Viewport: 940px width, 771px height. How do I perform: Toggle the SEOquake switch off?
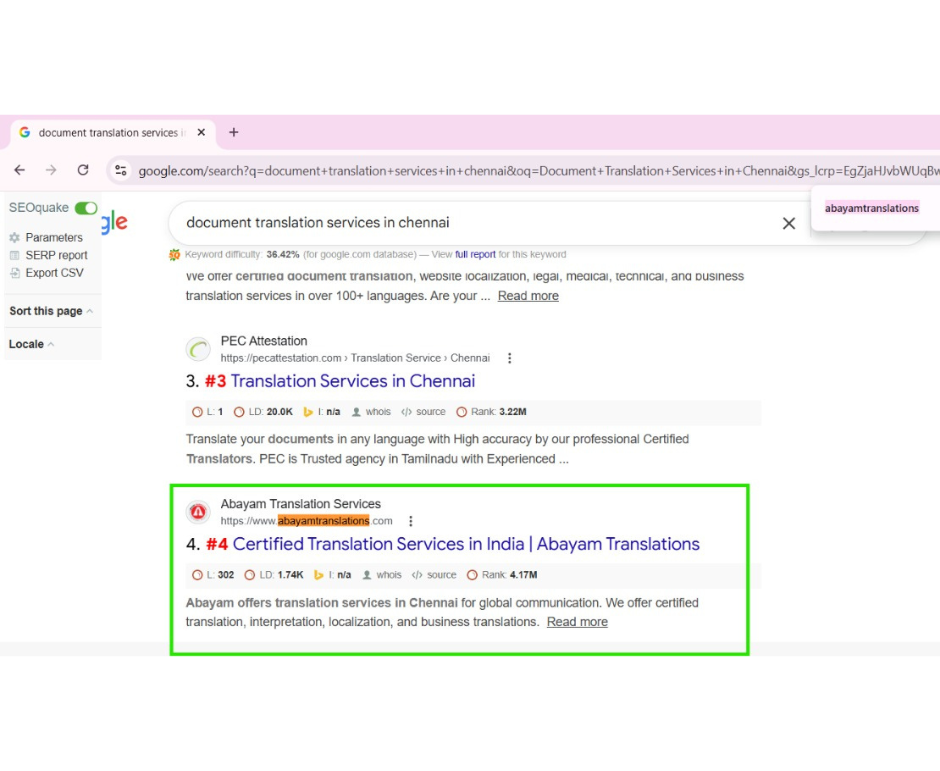[x=86, y=207]
